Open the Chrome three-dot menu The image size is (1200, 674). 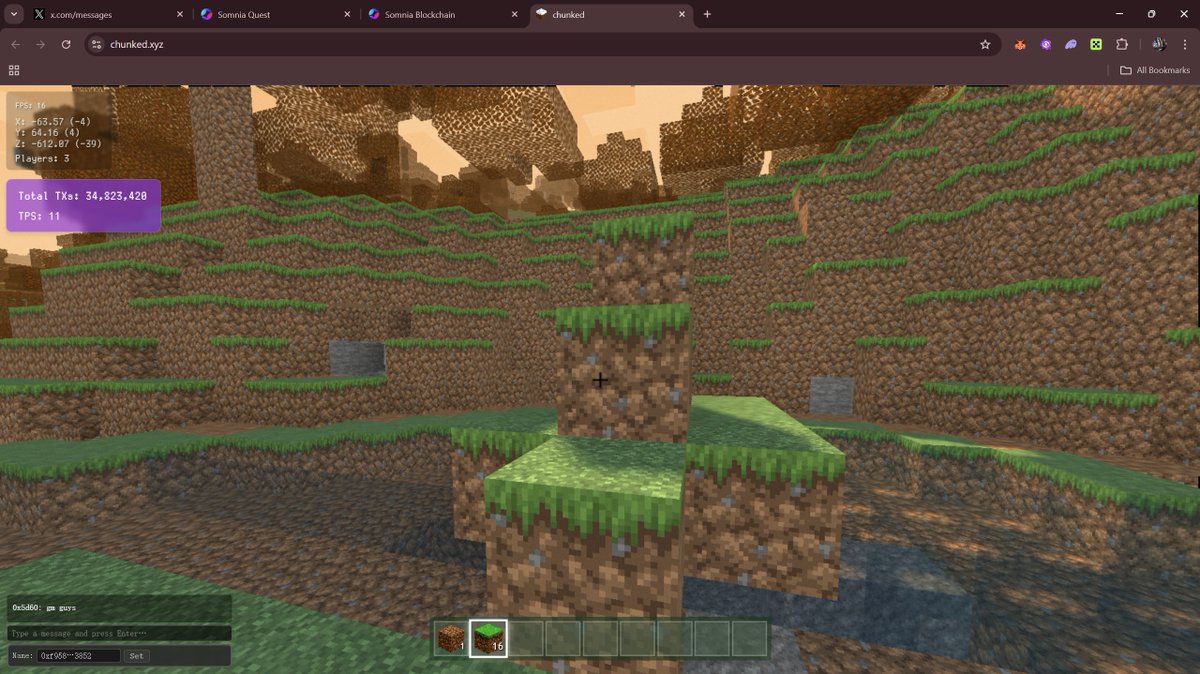1183,44
